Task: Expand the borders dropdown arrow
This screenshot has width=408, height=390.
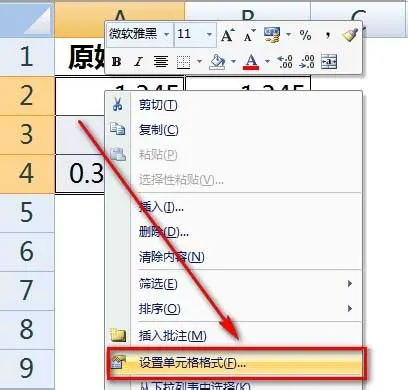Action: pyautogui.click(x=199, y=61)
